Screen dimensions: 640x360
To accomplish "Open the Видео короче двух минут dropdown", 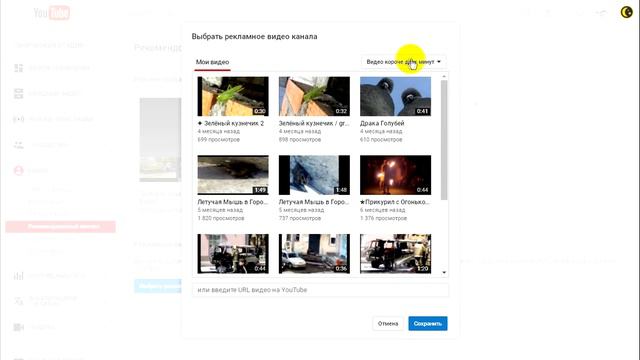I will pyautogui.click(x=403, y=62).
